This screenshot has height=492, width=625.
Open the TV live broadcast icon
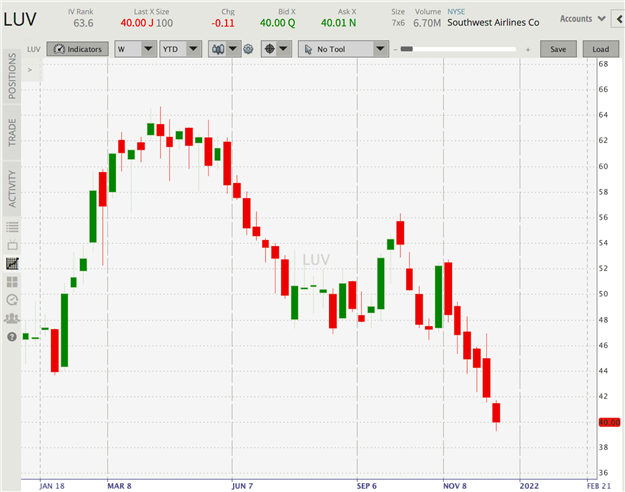[x=12, y=244]
